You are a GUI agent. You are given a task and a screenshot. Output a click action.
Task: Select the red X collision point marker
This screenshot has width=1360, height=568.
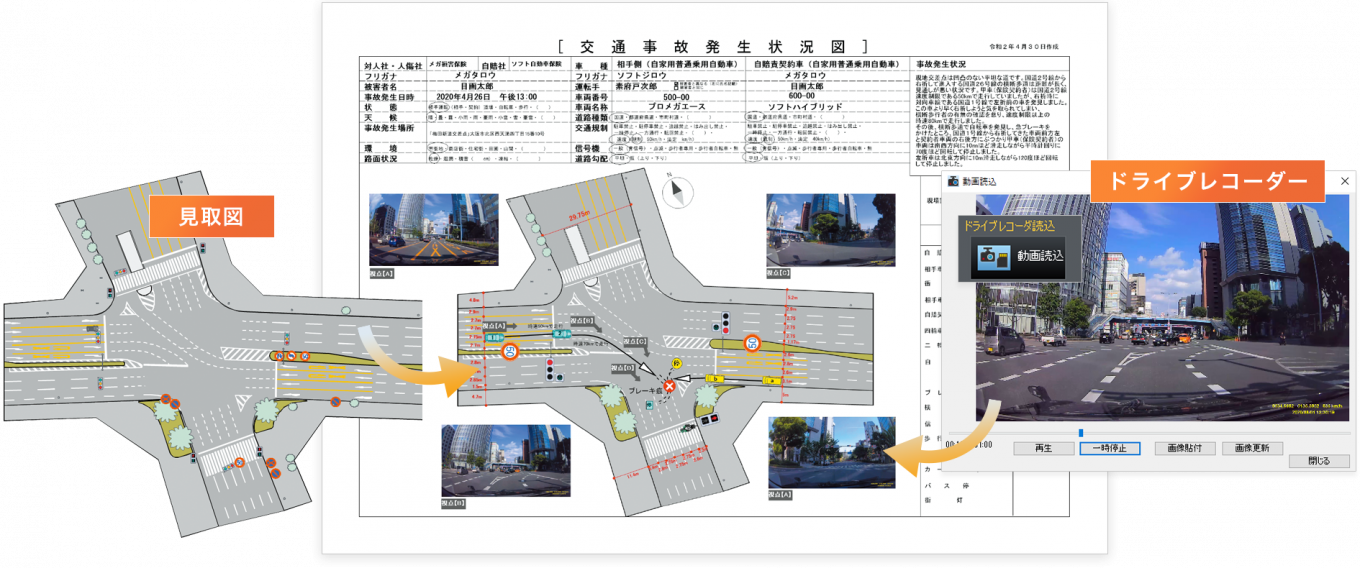point(669,385)
